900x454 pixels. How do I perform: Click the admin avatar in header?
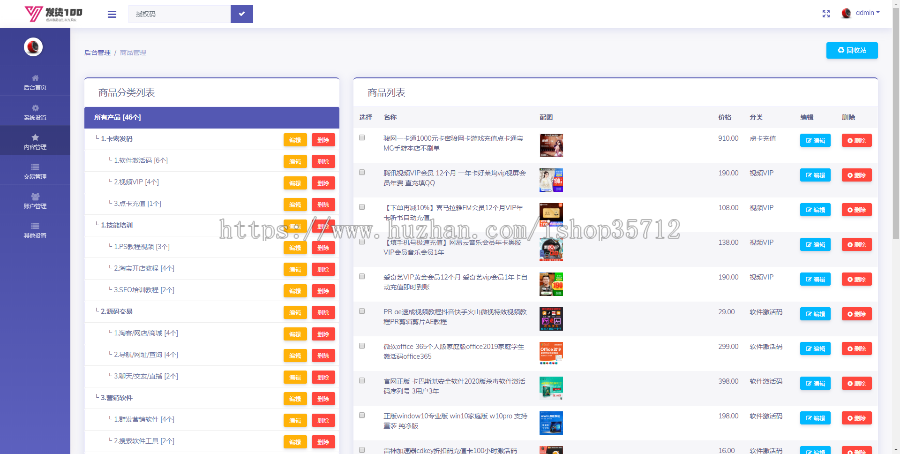coord(846,13)
